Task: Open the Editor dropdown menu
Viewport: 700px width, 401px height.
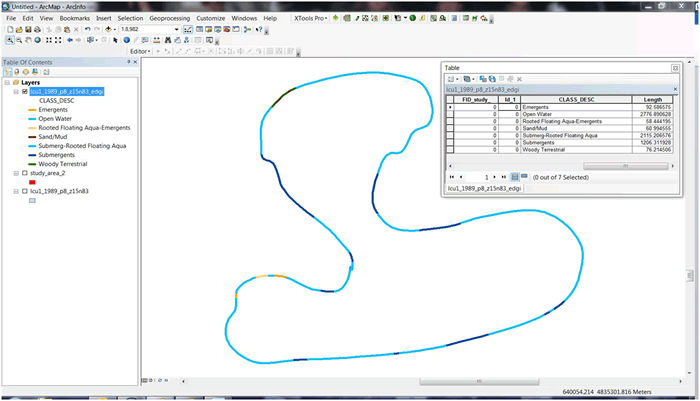Action: (x=140, y=51)
